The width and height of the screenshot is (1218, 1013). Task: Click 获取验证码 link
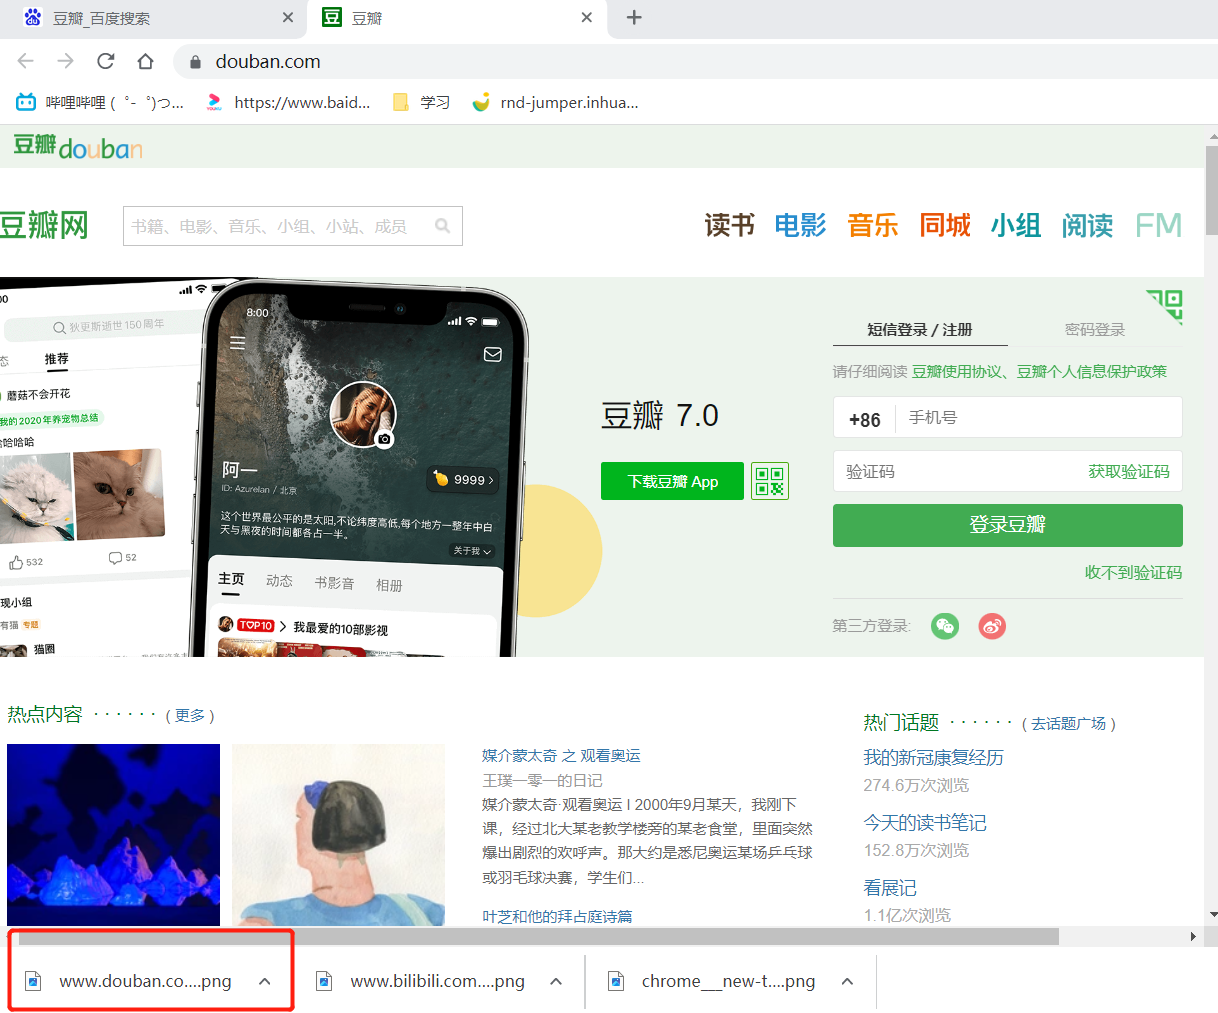click(1129, 471)
